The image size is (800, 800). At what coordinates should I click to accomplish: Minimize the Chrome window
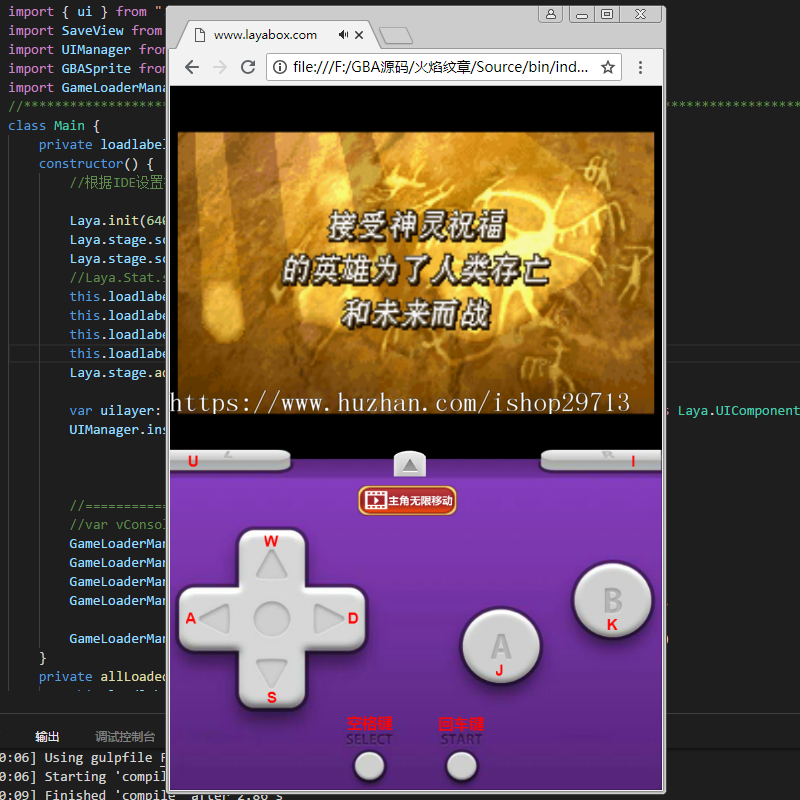(582, 15)
